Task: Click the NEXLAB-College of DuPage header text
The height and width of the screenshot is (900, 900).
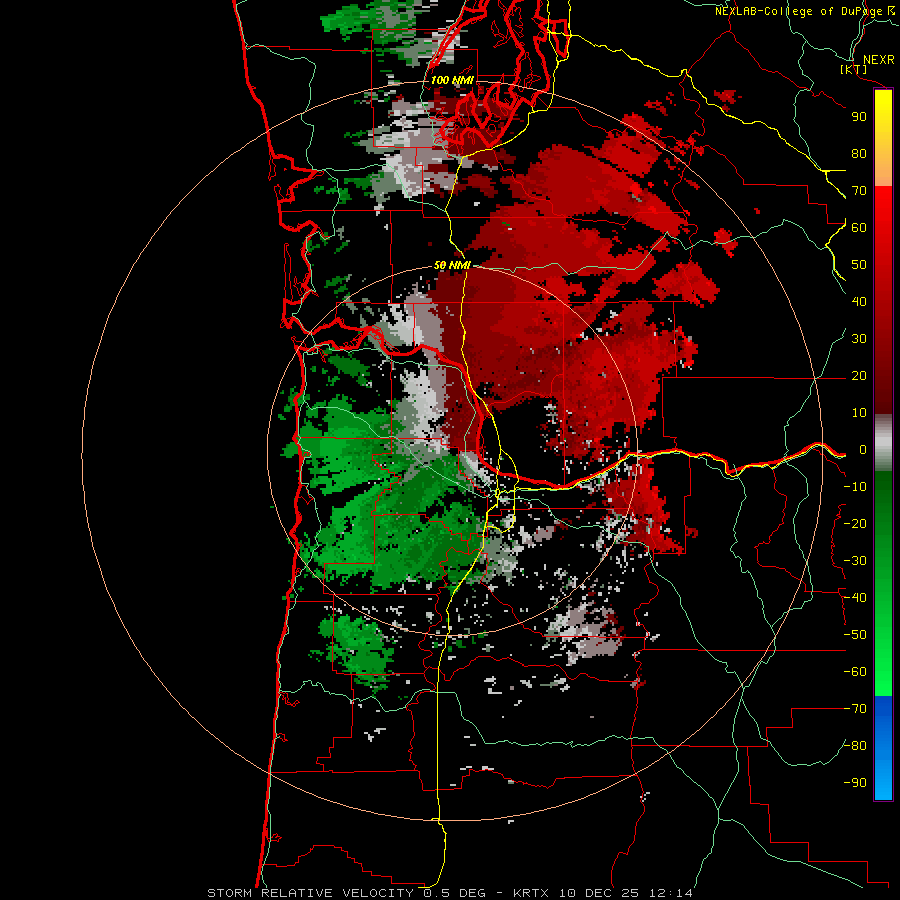Action: [805, 11]
